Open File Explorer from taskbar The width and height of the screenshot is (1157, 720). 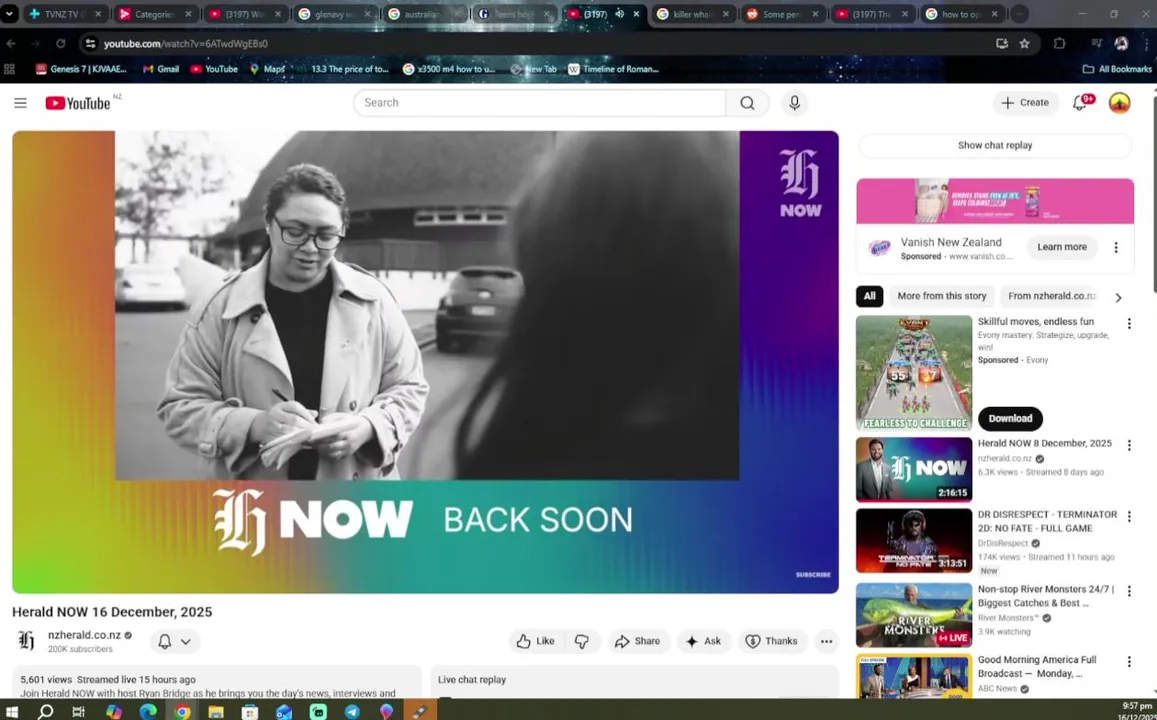(x=215, y=711)
